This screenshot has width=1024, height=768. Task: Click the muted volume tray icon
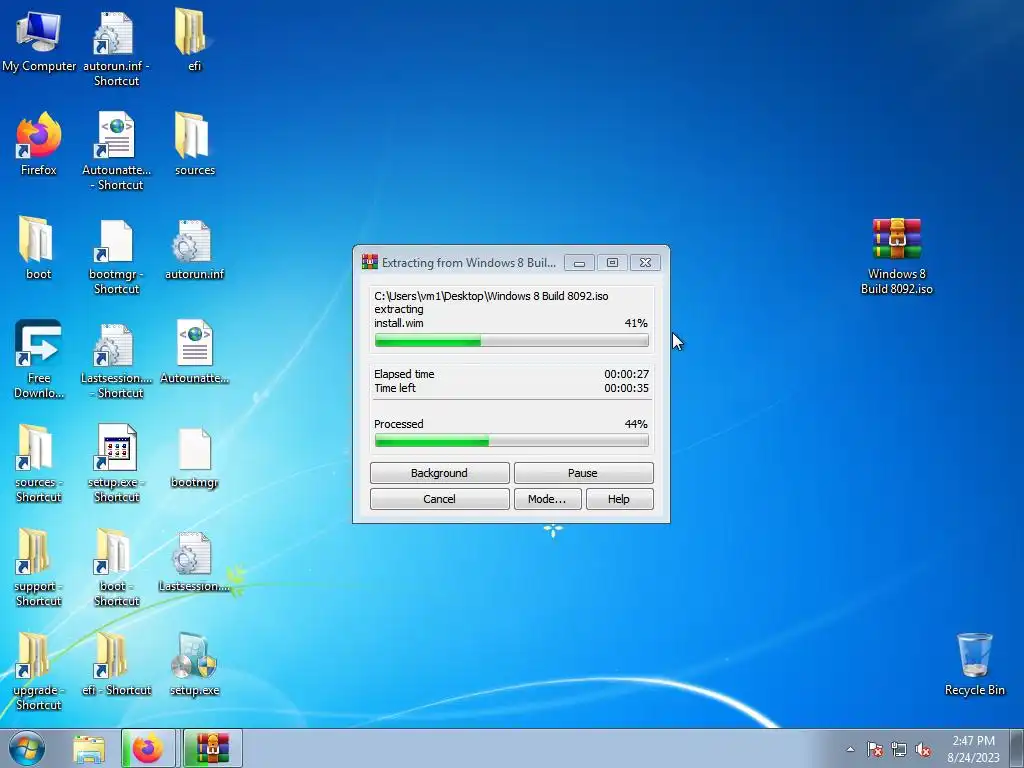click(x=923, y=749)
